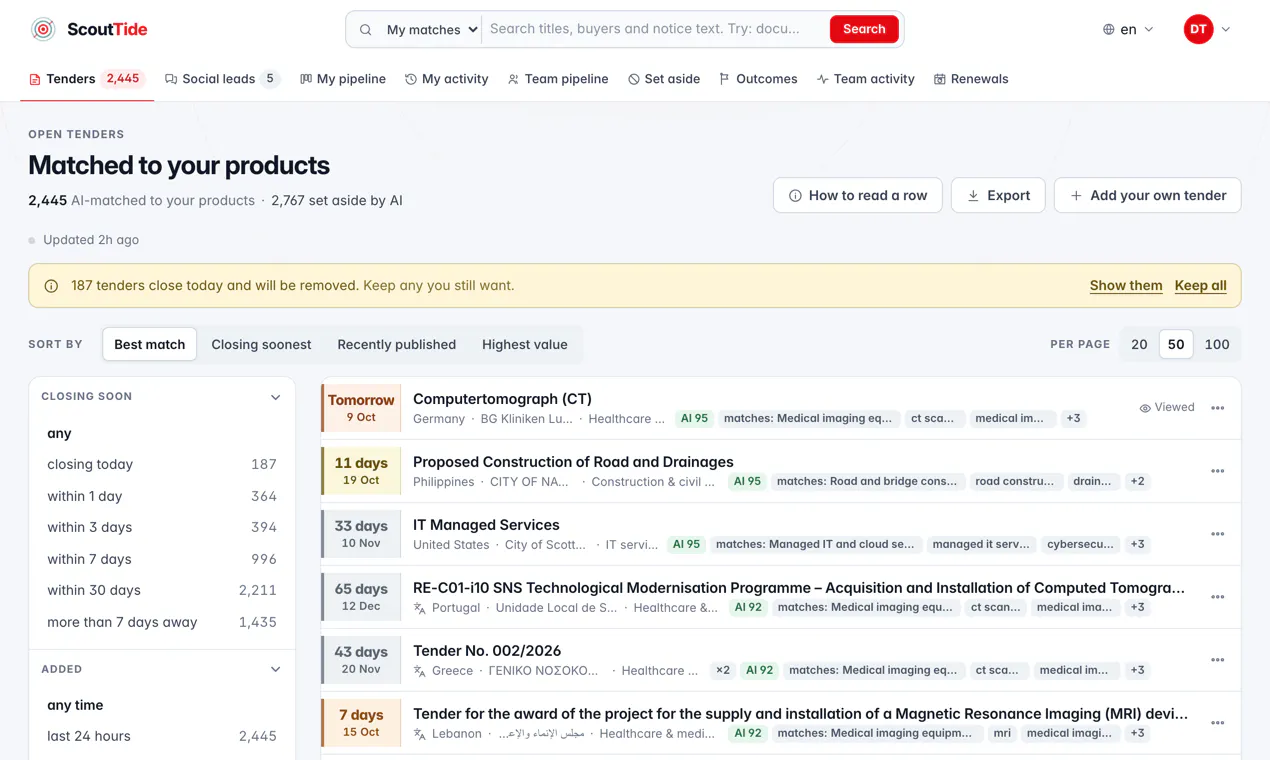
Task: Click the red Search button
Action: click(x=864, y=30)
